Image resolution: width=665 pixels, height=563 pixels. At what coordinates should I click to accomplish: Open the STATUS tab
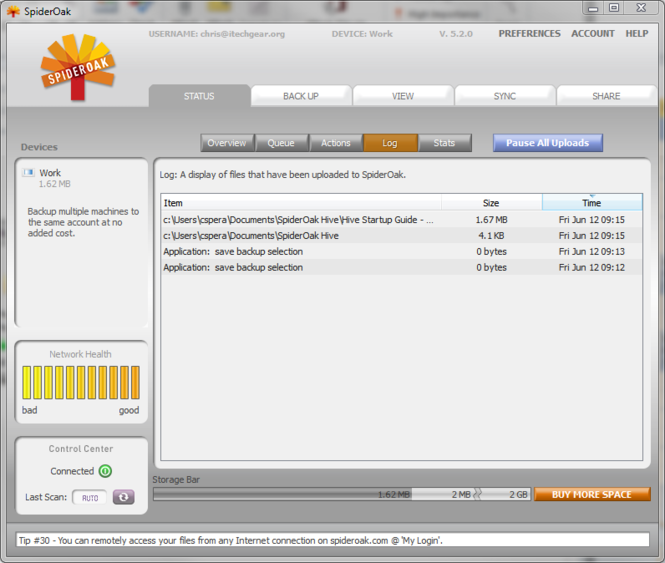199,96
